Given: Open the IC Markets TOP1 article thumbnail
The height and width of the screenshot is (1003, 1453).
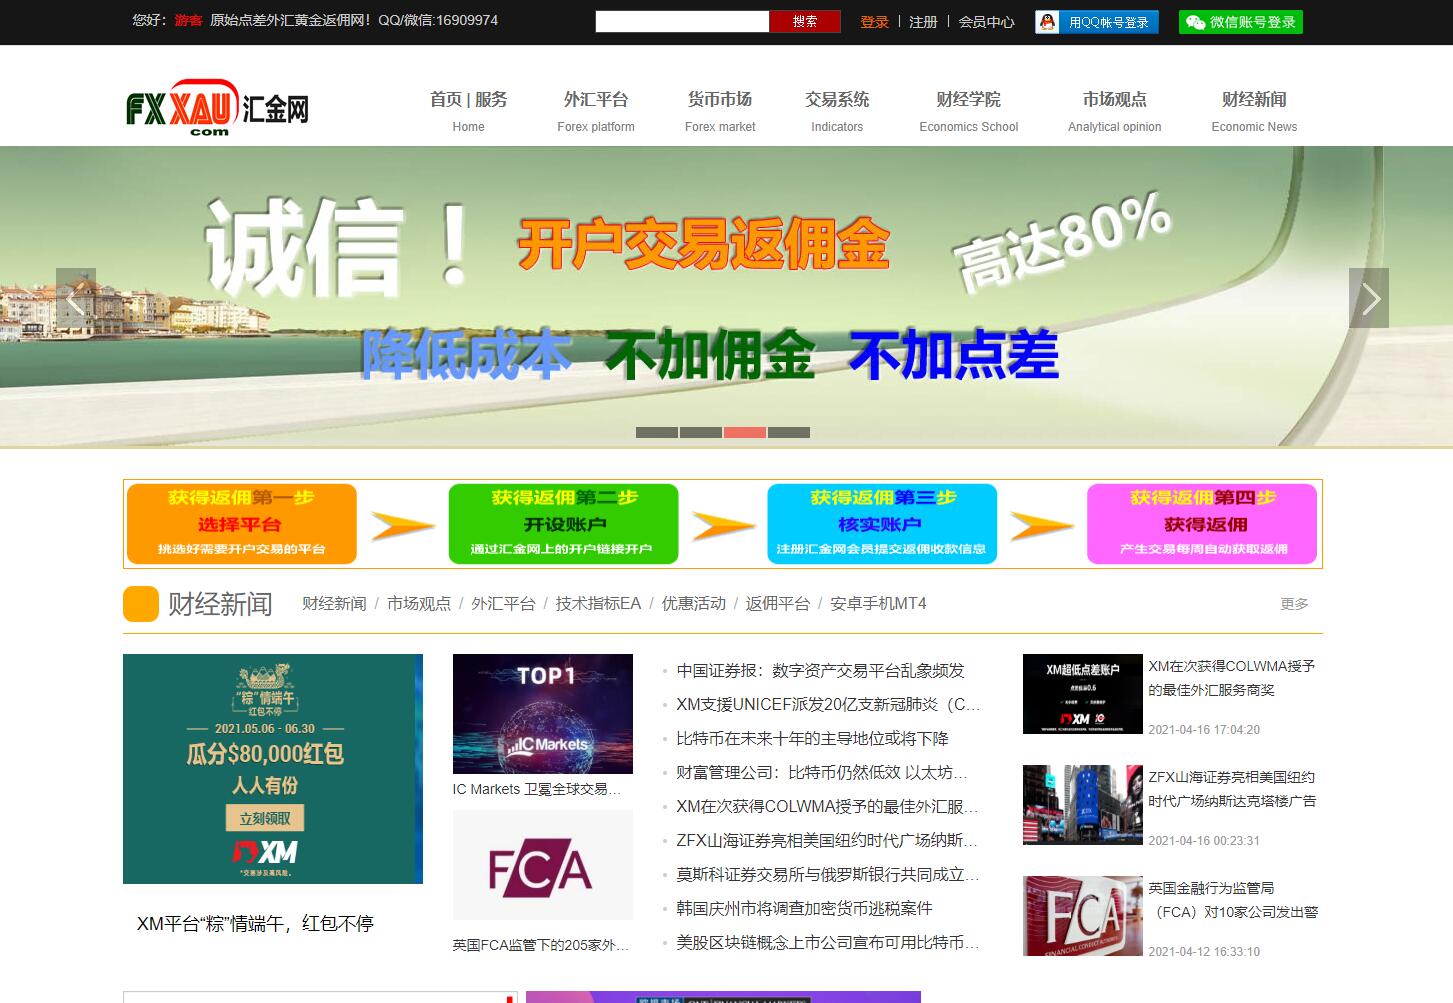Looking at the screenshot, I should pos(542,714).
